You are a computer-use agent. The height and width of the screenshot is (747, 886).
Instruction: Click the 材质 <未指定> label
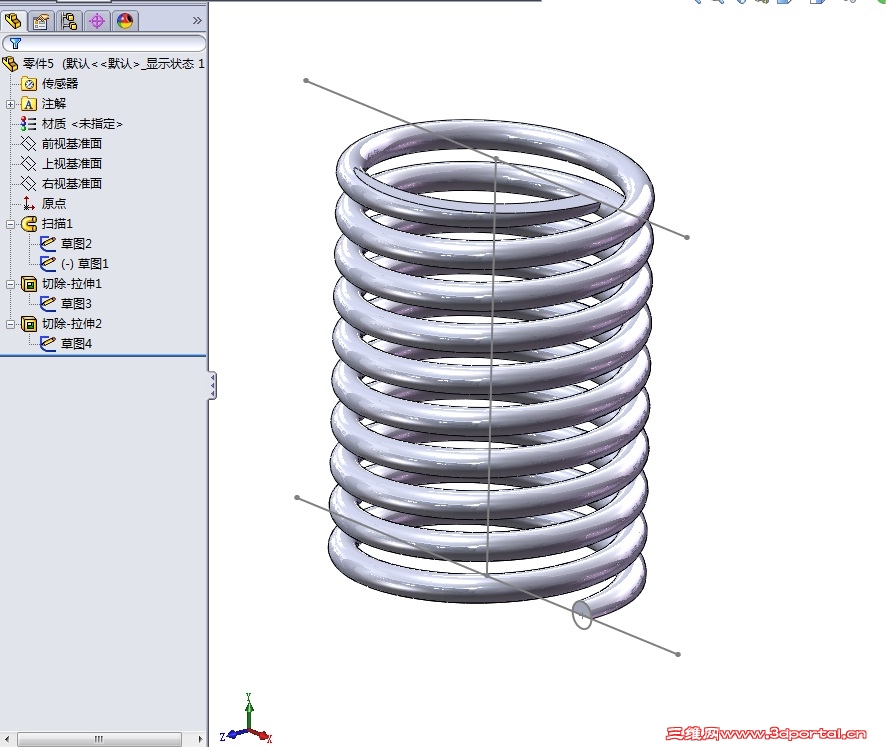click(82, 124)
